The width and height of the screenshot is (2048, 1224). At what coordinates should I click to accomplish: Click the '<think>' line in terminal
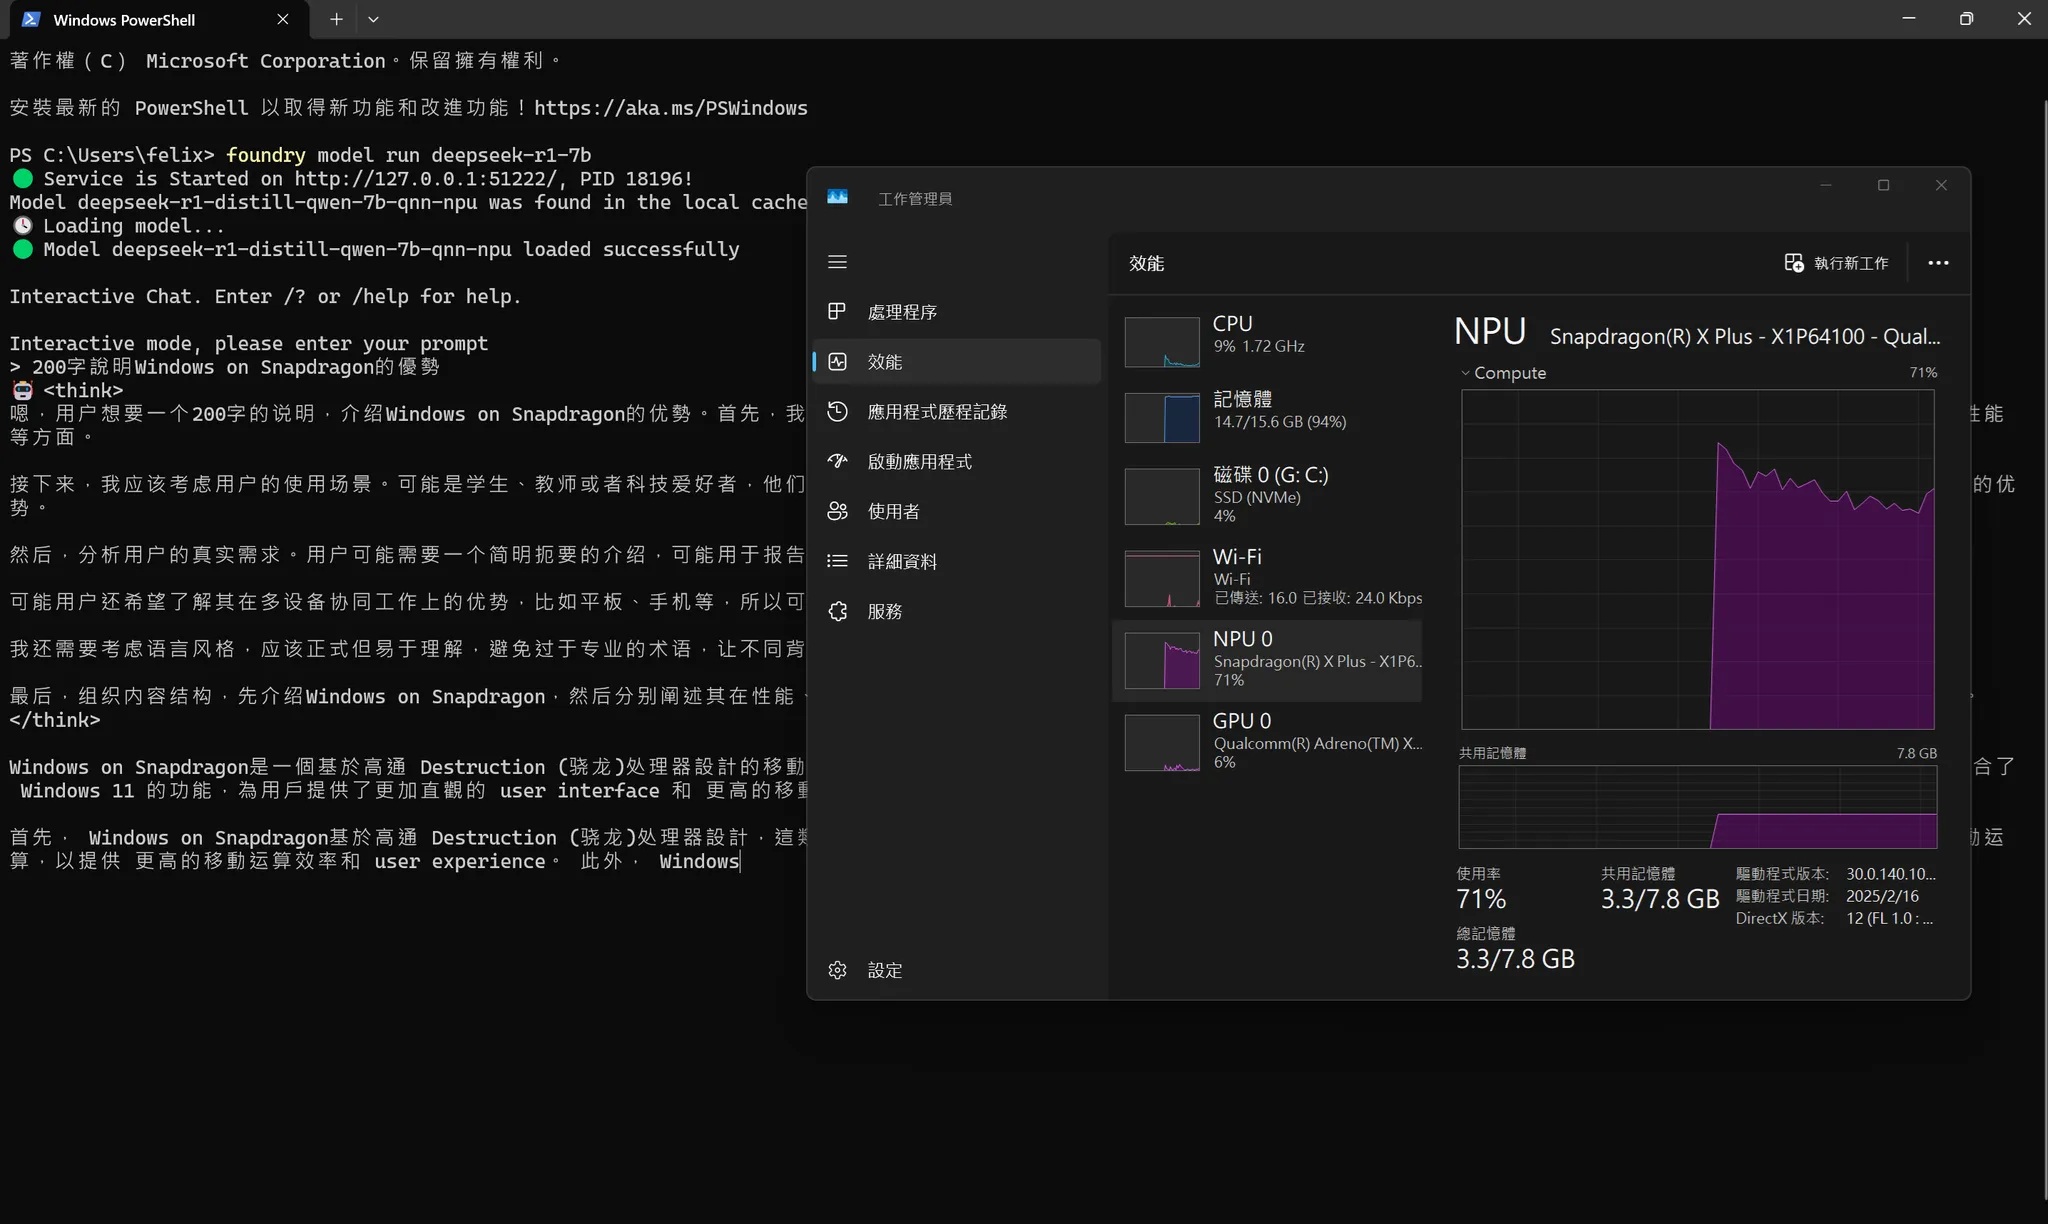click(x=83, y=390)
